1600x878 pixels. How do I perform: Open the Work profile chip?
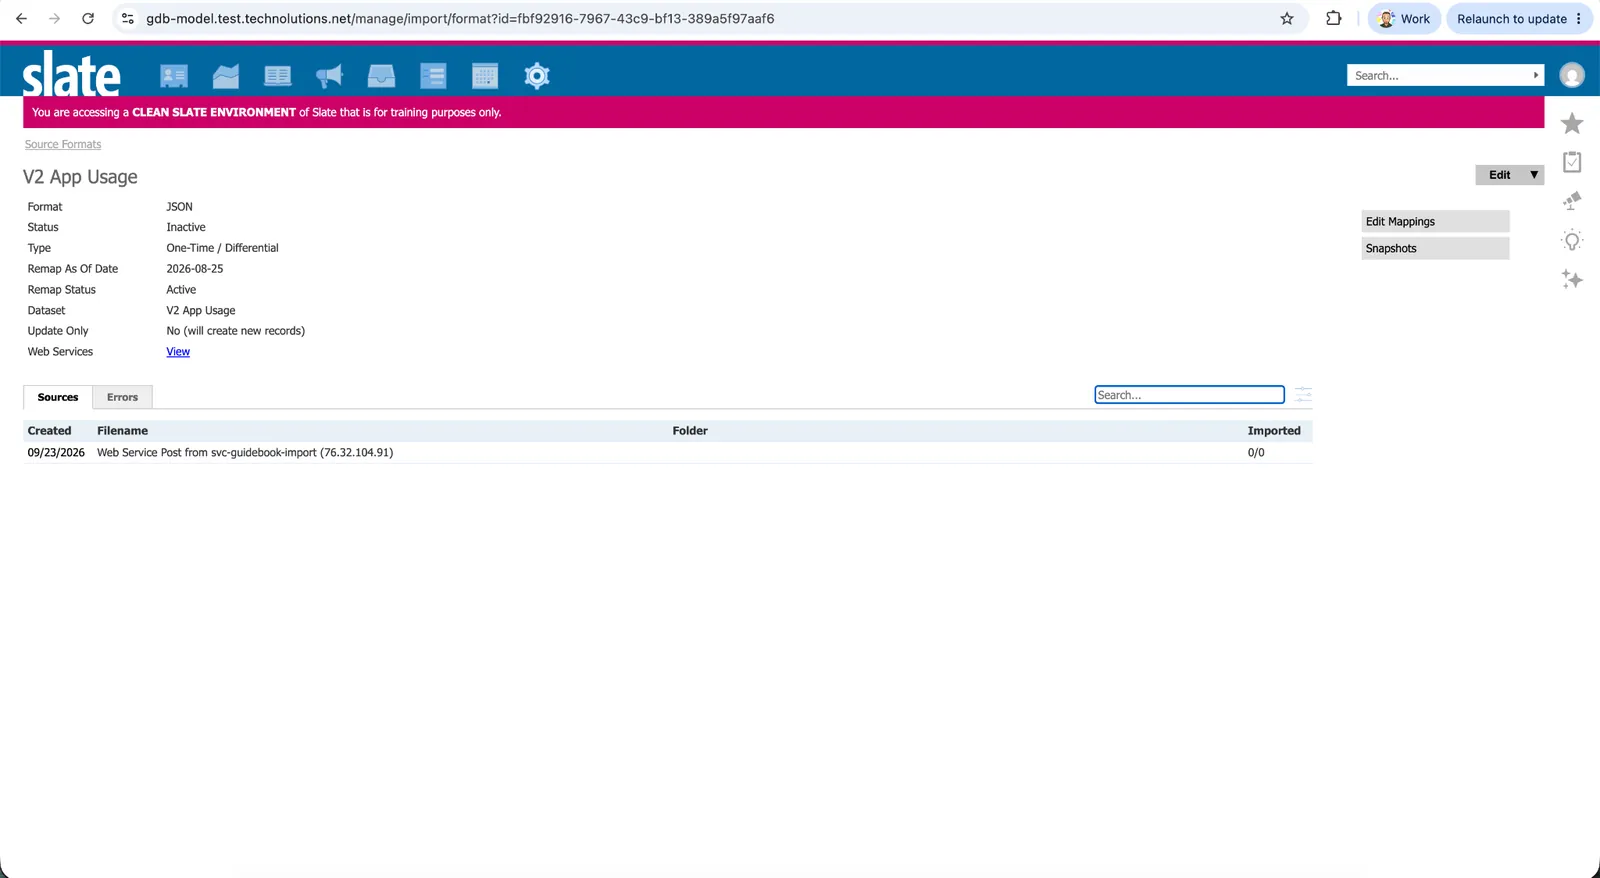1404,19
